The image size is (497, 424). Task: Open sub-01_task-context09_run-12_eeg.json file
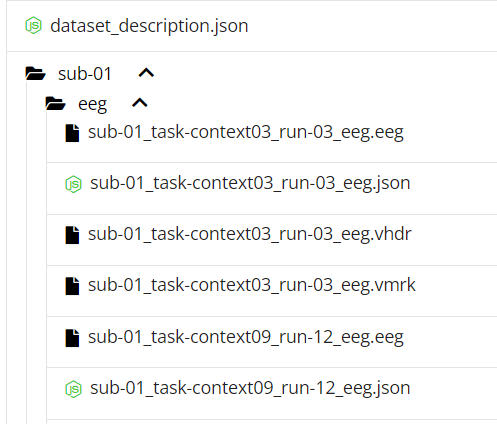(x=250, y=389)
